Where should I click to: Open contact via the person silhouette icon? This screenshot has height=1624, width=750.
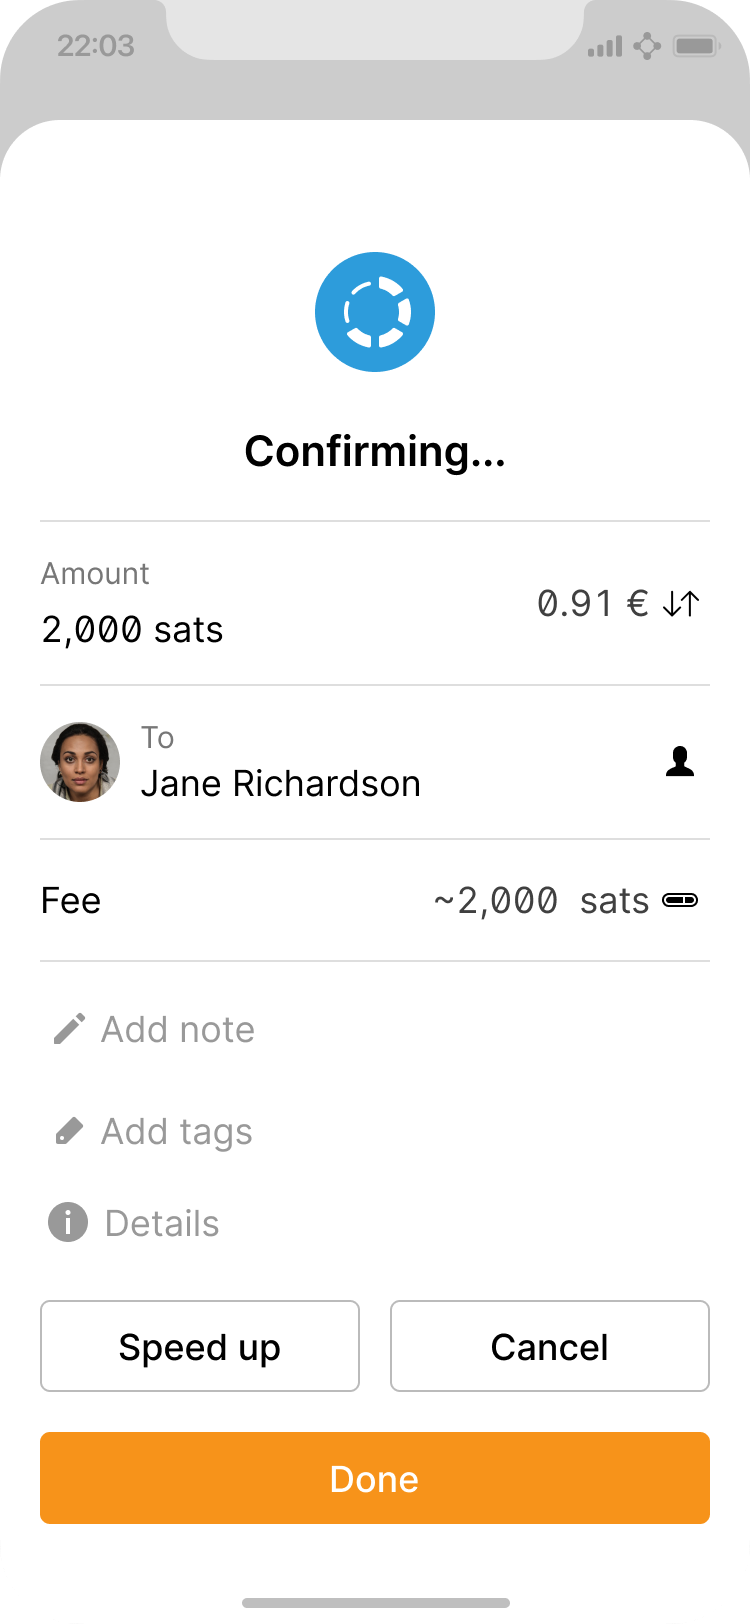(x=680, y=762)
